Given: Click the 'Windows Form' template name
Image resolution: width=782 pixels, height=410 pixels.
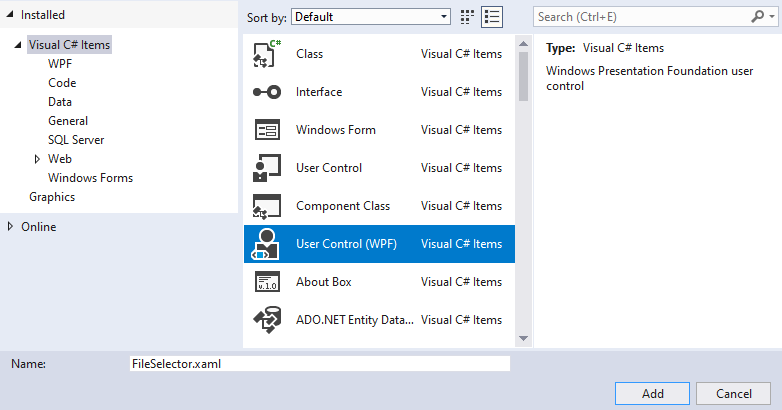Looking at the screenshot, I should coord(336,130).
